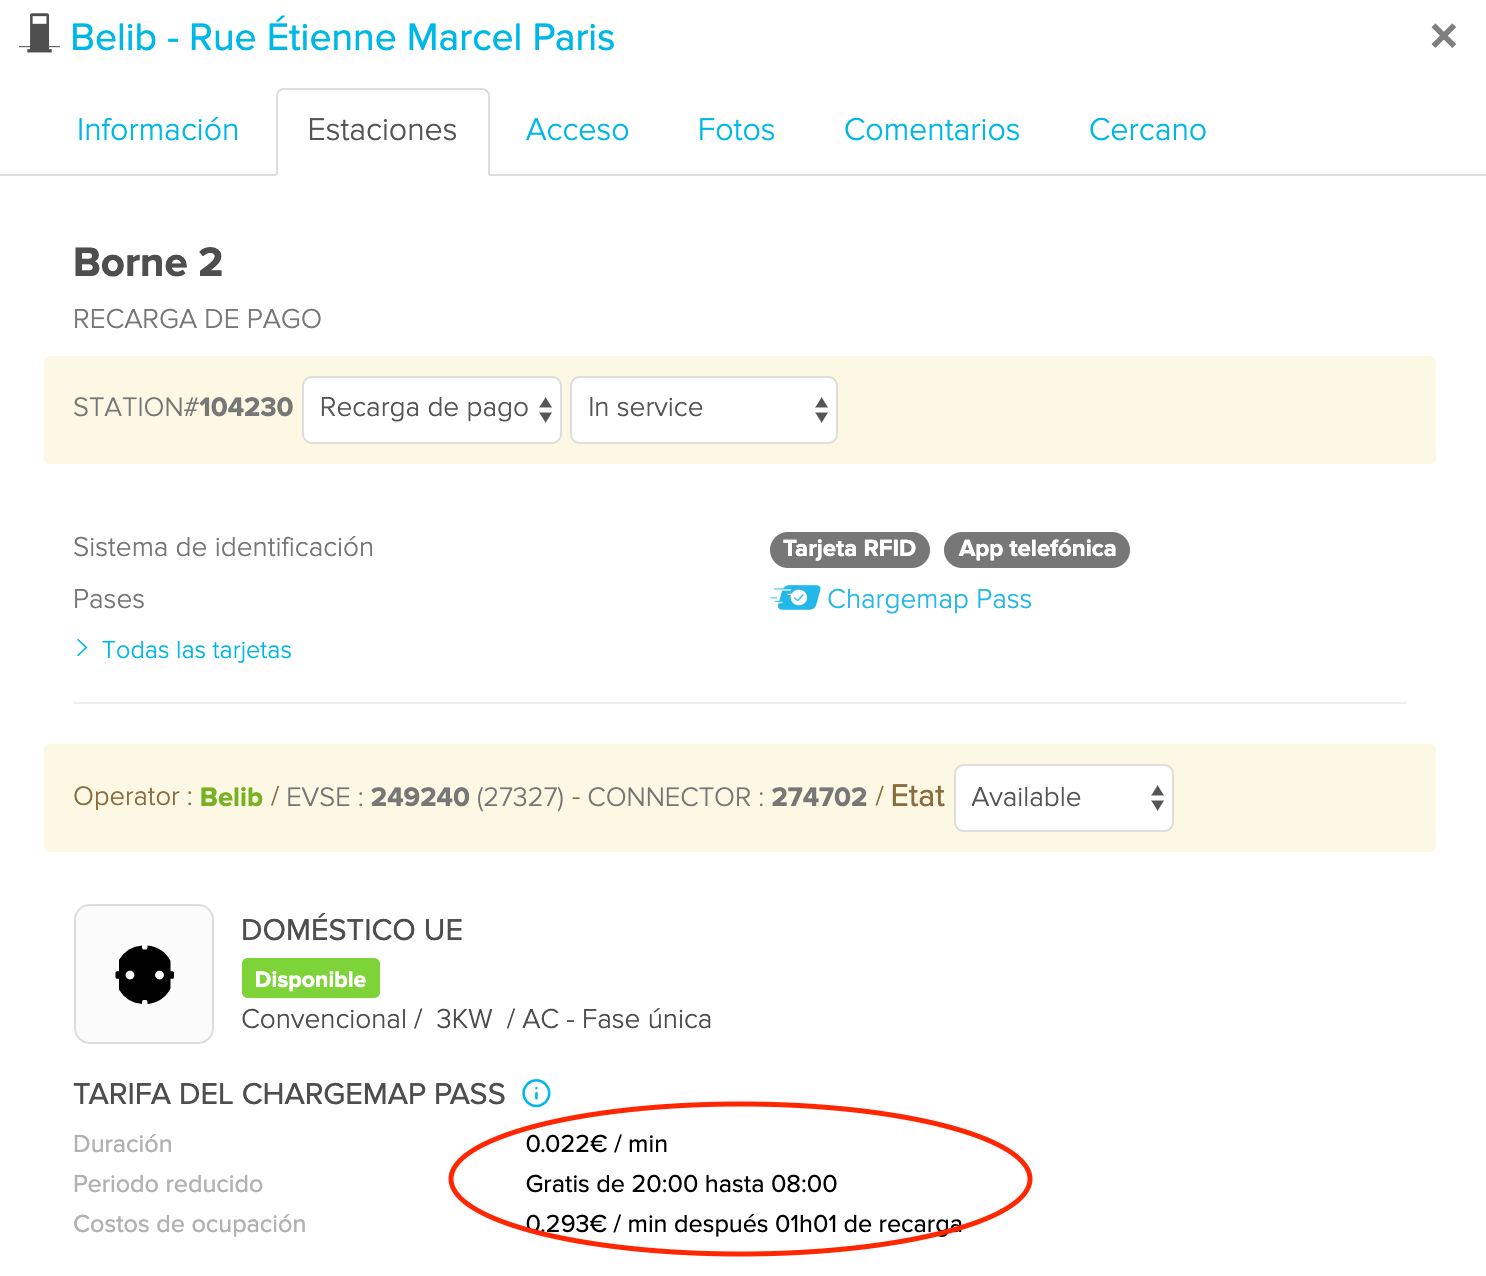Click the Chargemap Pass card icon

795,598
